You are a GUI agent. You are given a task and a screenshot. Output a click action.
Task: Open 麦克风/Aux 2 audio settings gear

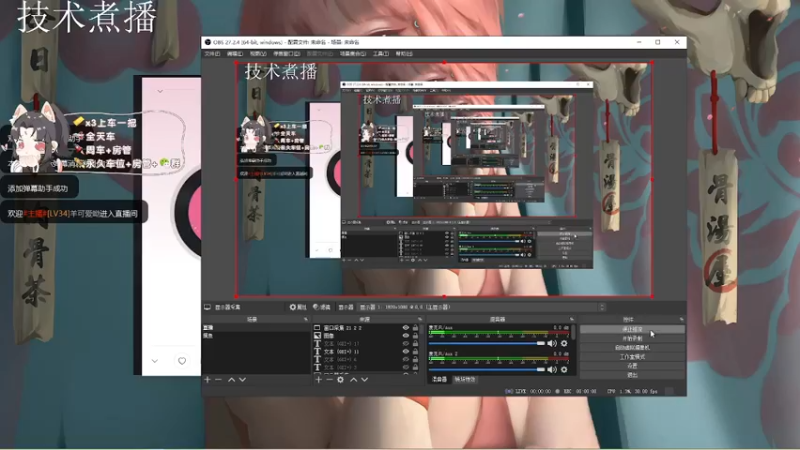click(564, 369)
